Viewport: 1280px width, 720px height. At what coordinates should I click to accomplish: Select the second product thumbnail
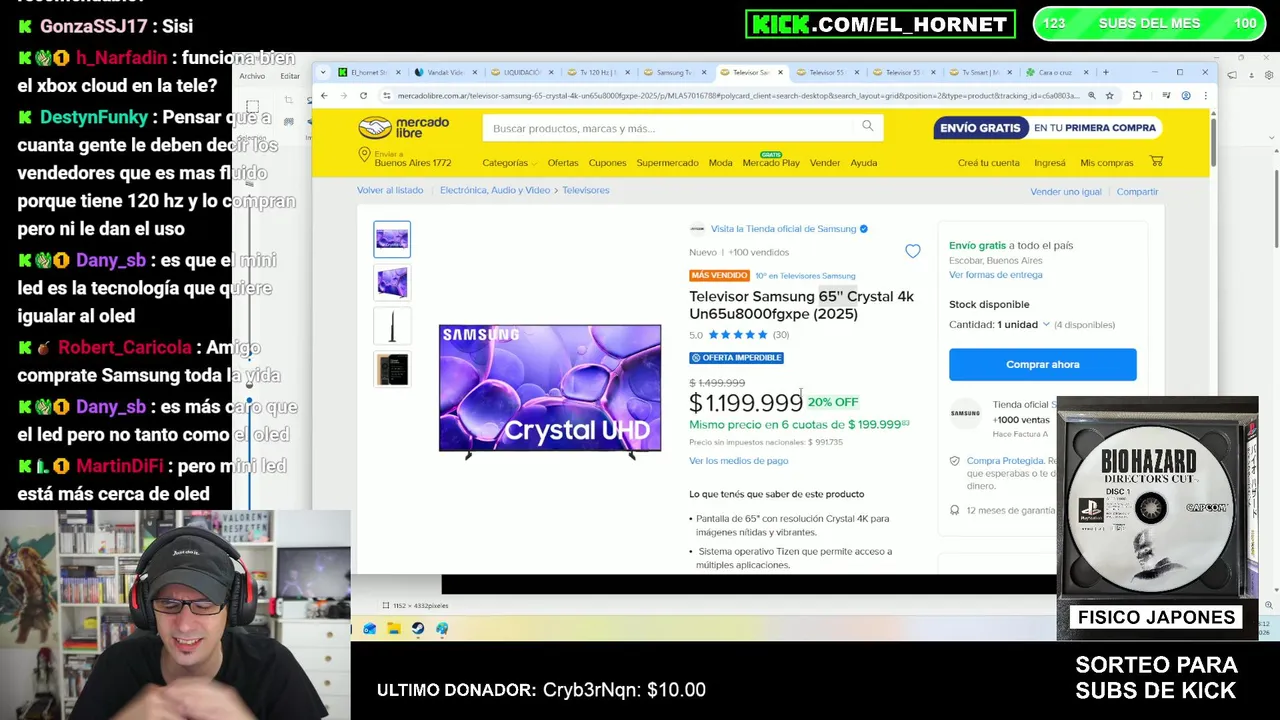pyautogui.click(x=392, y=282)
